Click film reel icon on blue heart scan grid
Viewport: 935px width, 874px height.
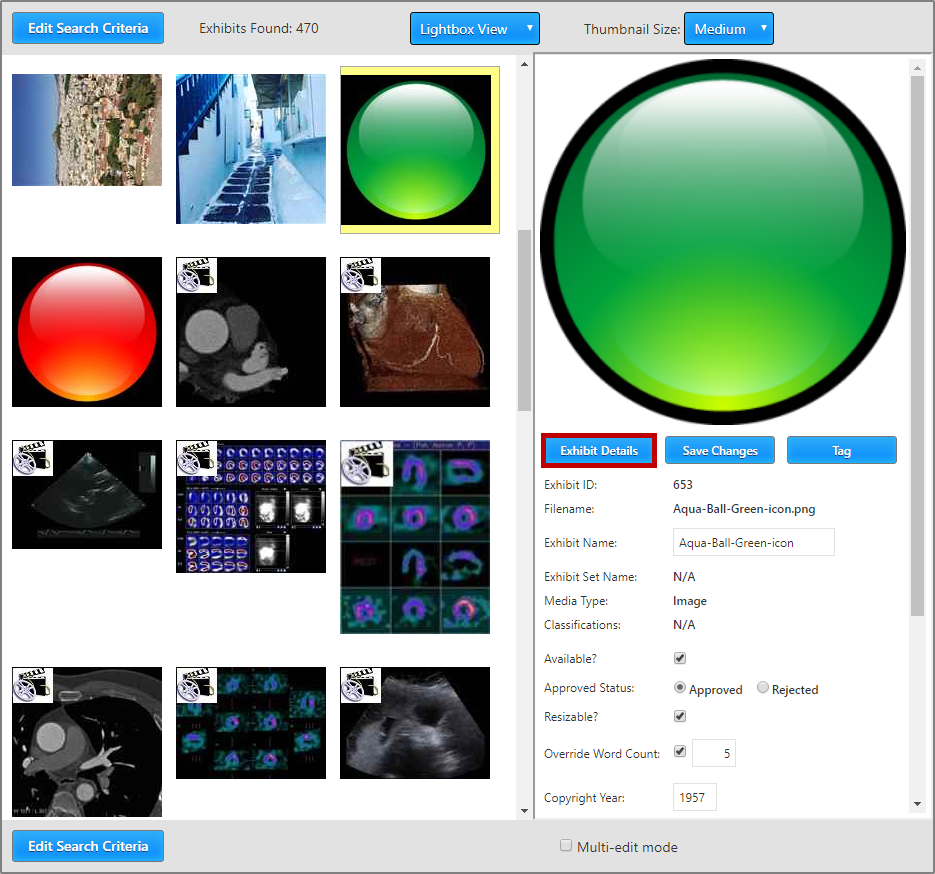(197, 459)
